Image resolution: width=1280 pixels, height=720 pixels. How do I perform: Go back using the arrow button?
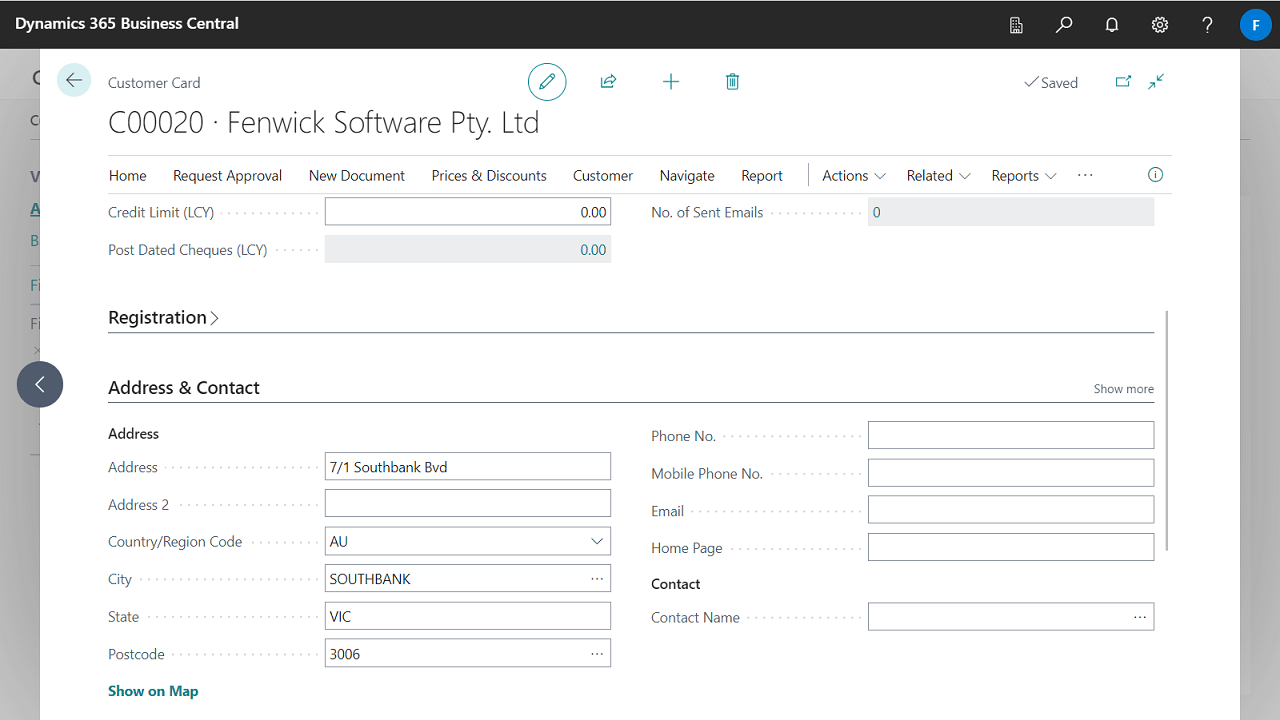[x=74, y=80]
